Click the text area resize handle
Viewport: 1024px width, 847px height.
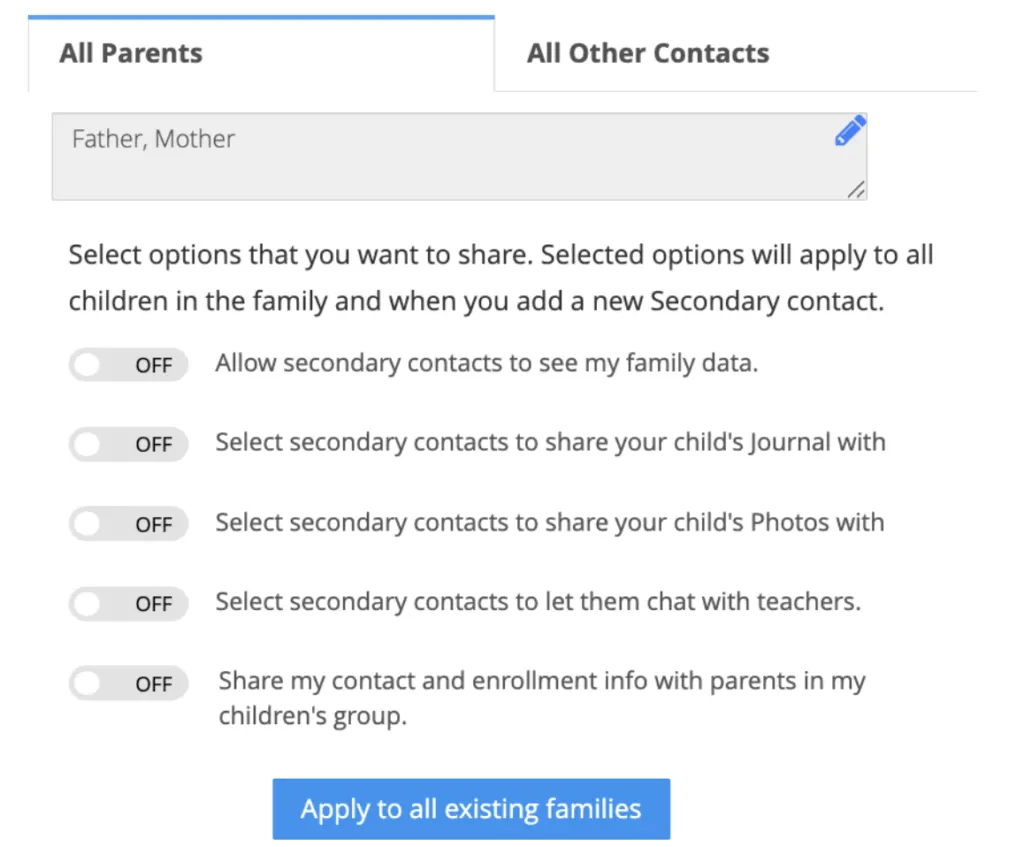point(856,189)
